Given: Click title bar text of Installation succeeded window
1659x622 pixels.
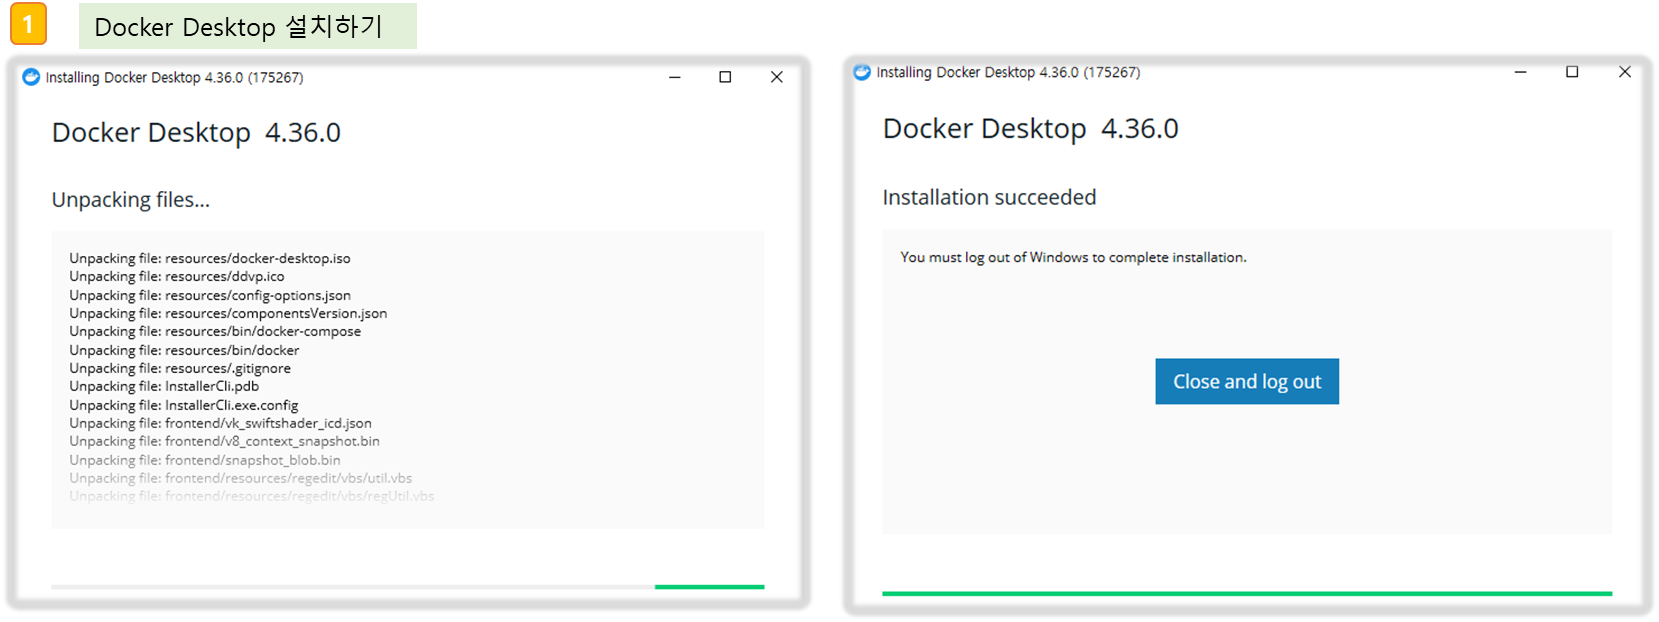Looking at the screenshot, I should click(1008, 72).
